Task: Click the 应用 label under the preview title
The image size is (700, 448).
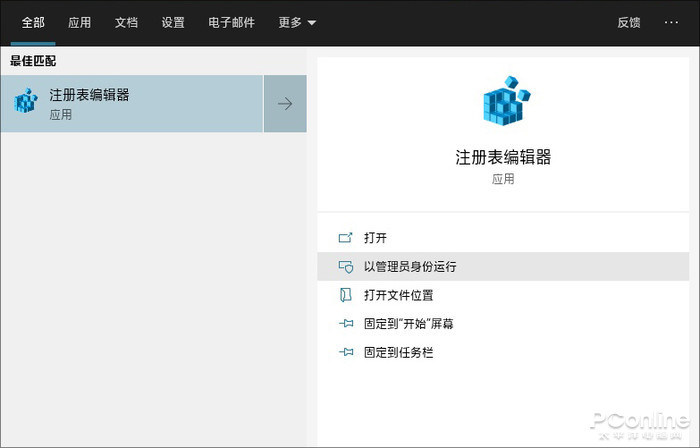Action: [x=503, y=179]
